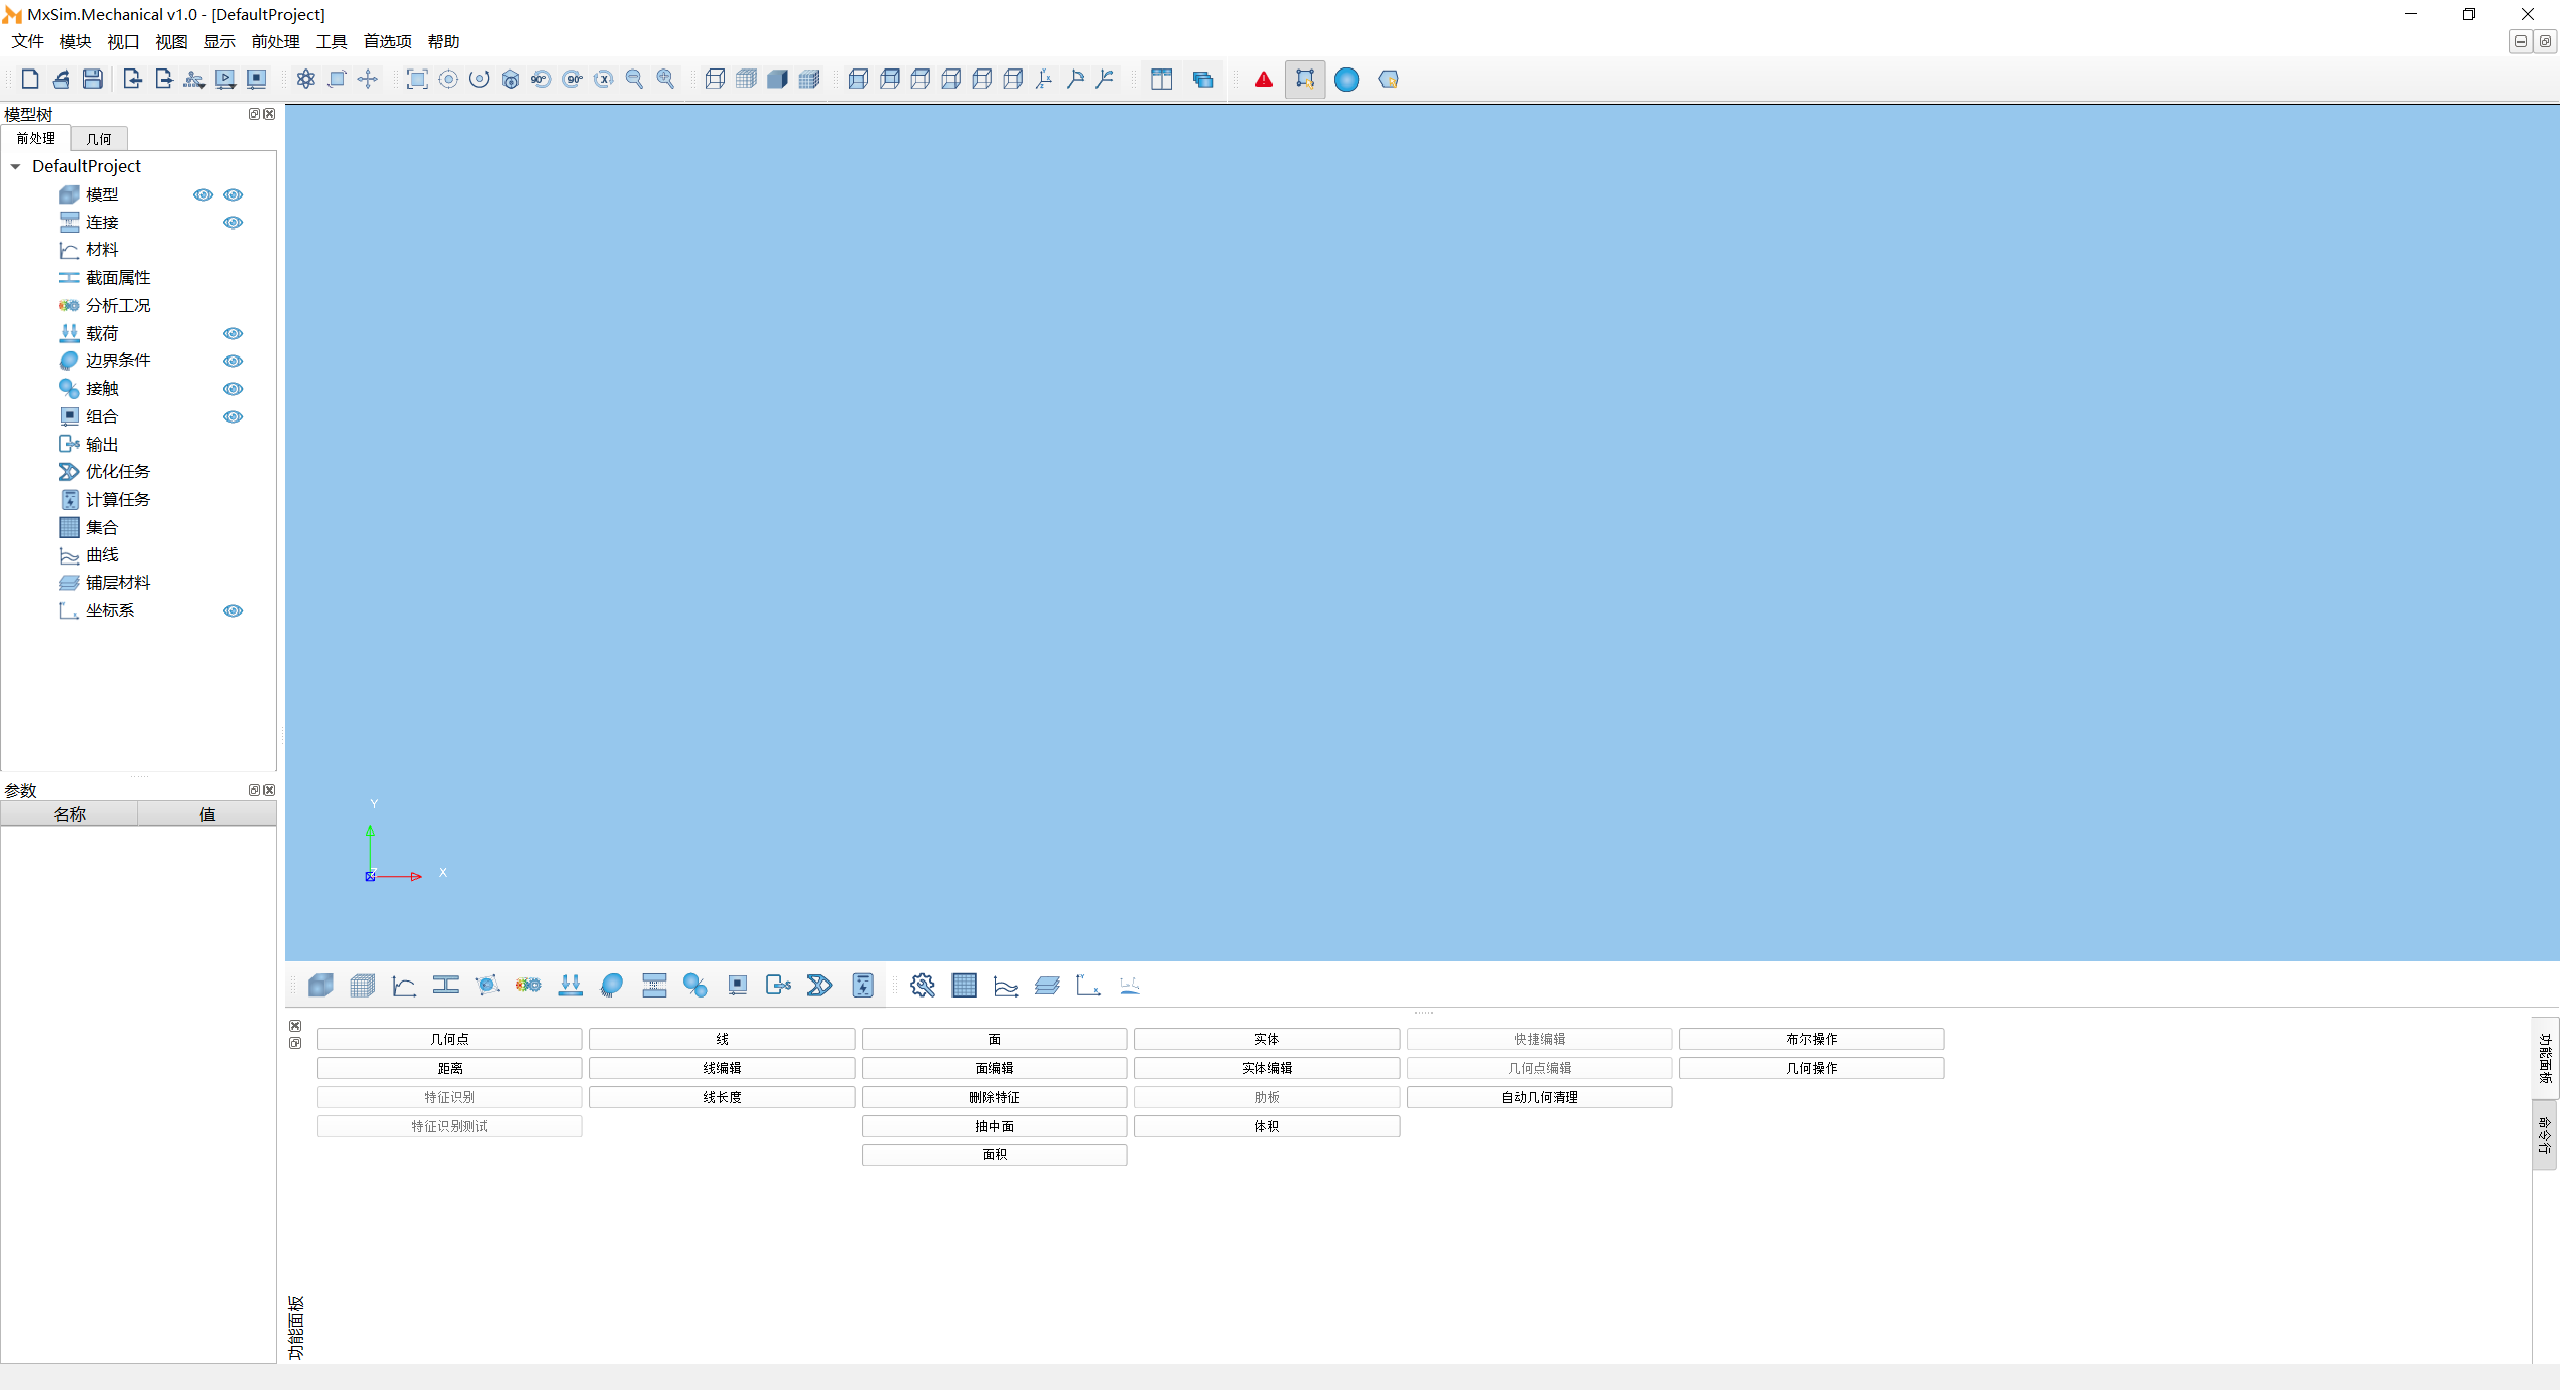Open the connection module icon in bottom toolbar
This screenshot has width=2560, height=1390.
(x=654, y=986)
